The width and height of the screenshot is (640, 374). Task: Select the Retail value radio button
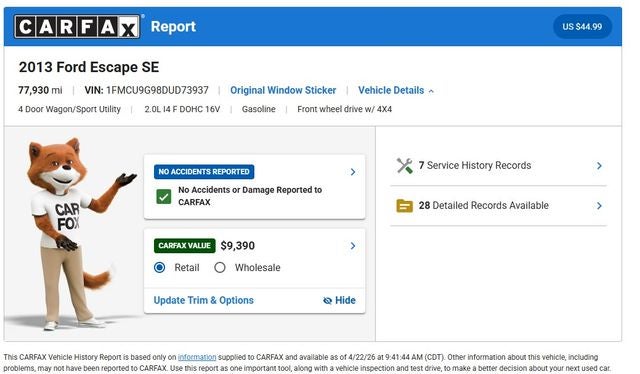coord(160,267)
